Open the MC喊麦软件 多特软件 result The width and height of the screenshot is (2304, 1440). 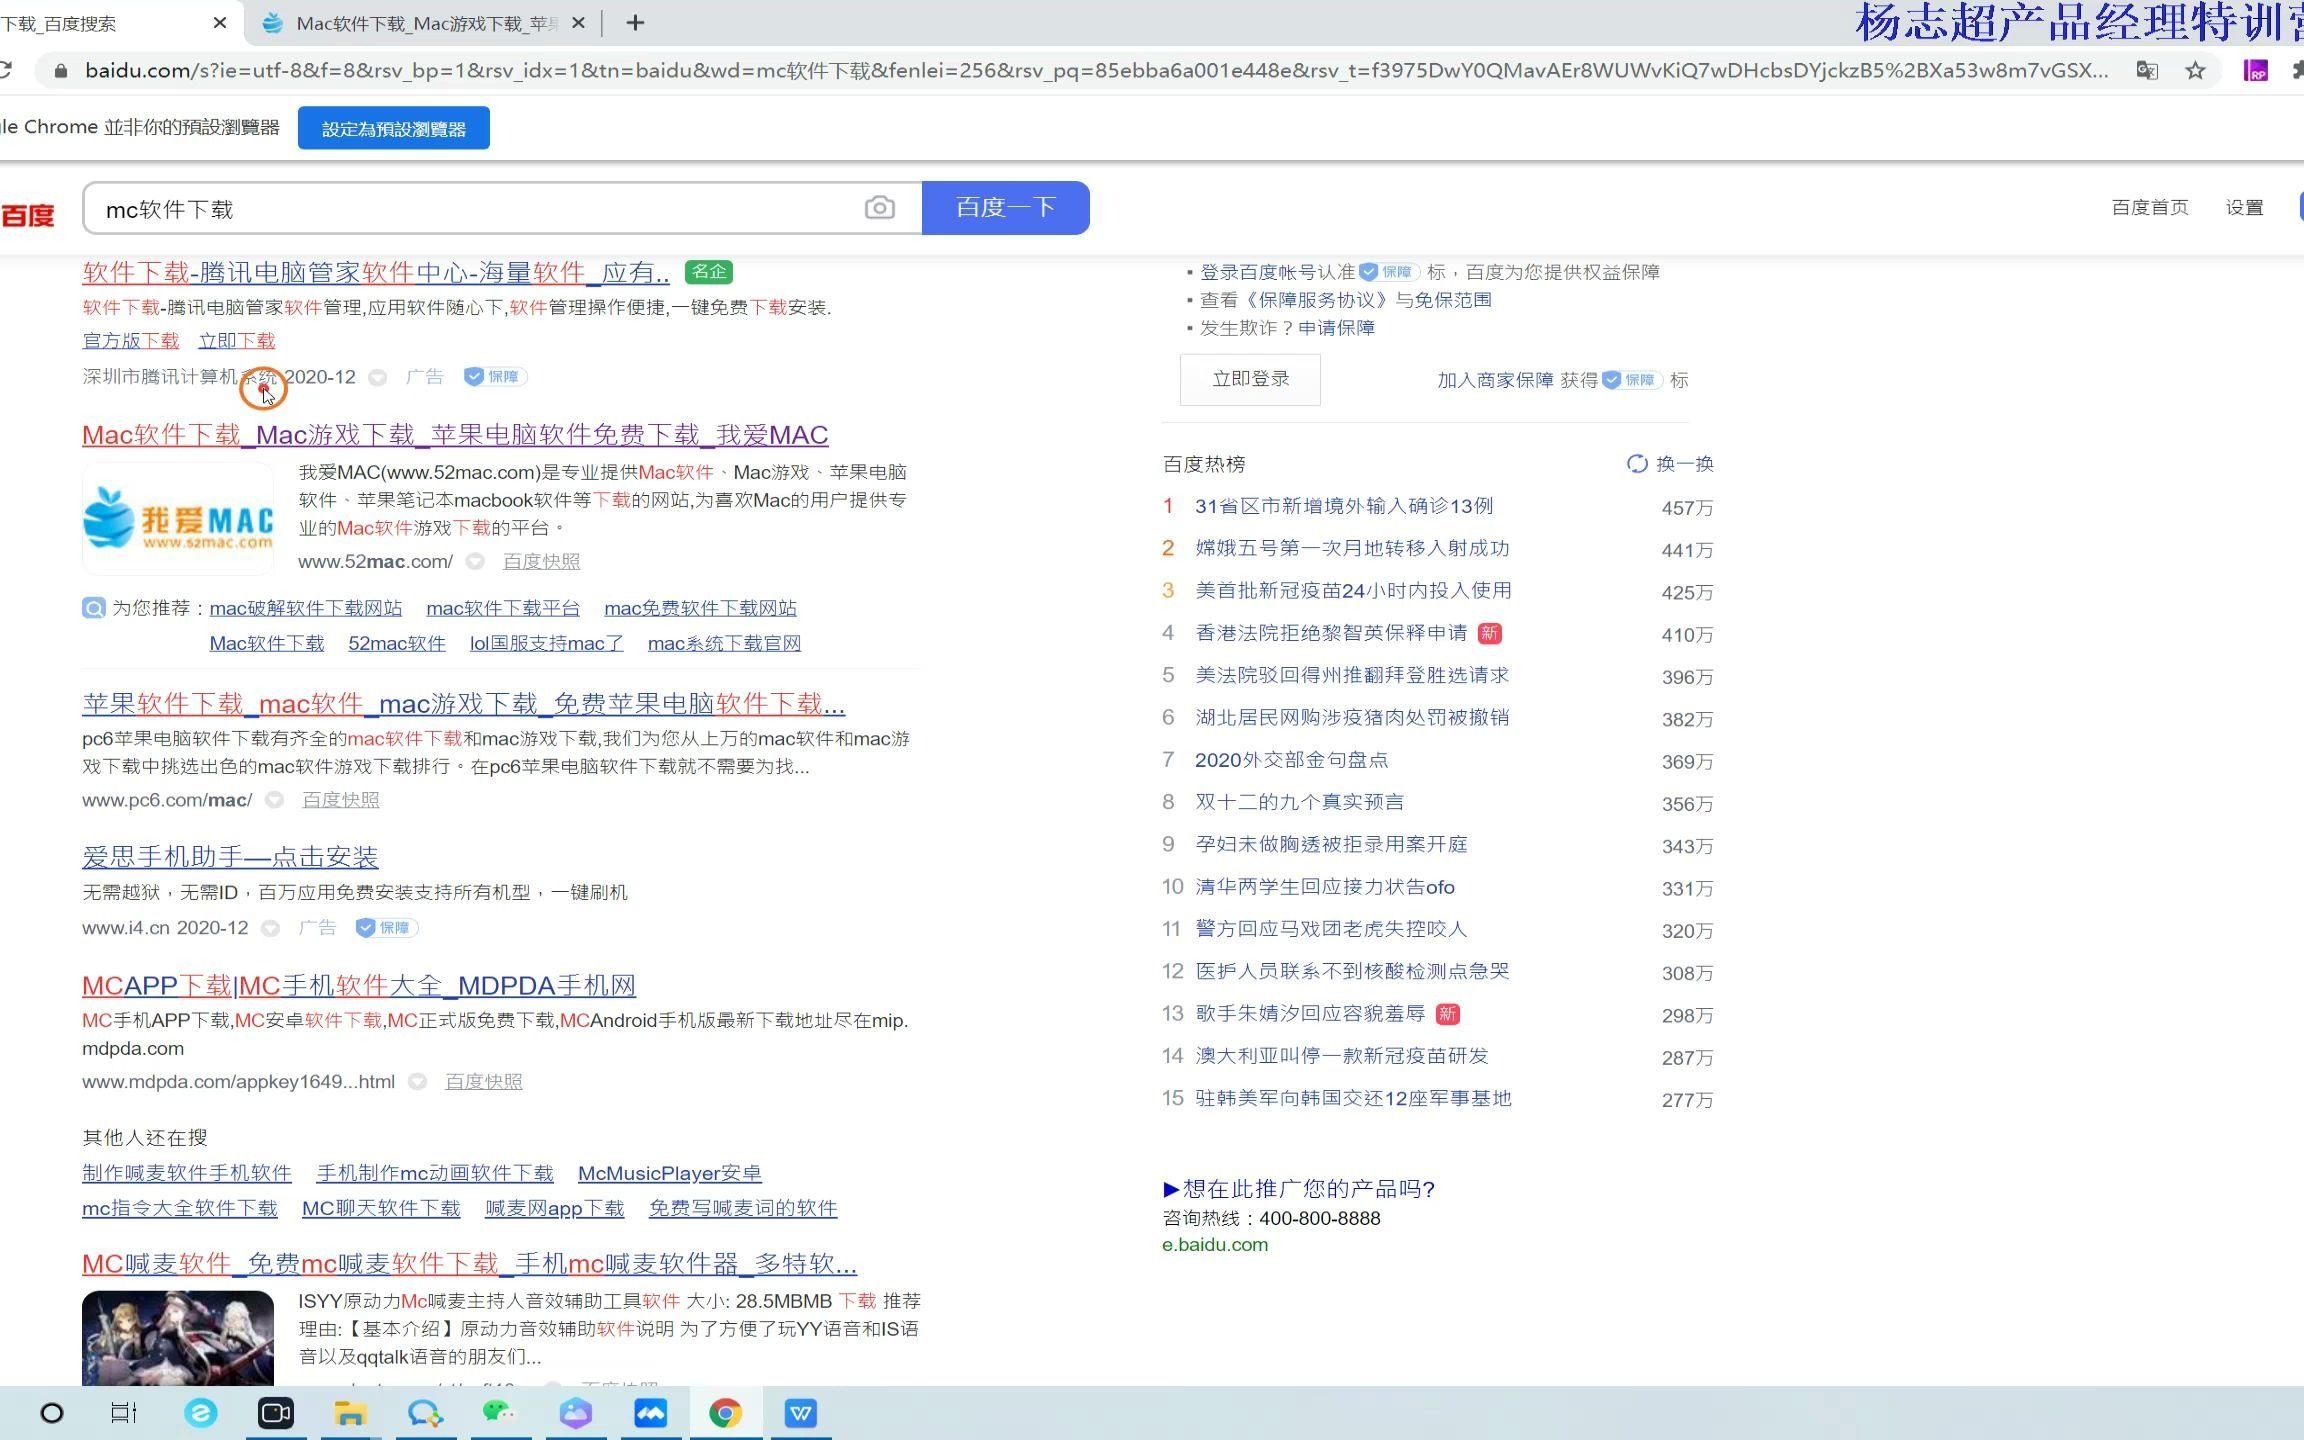pyautogui.click(x=469, y=1264)
